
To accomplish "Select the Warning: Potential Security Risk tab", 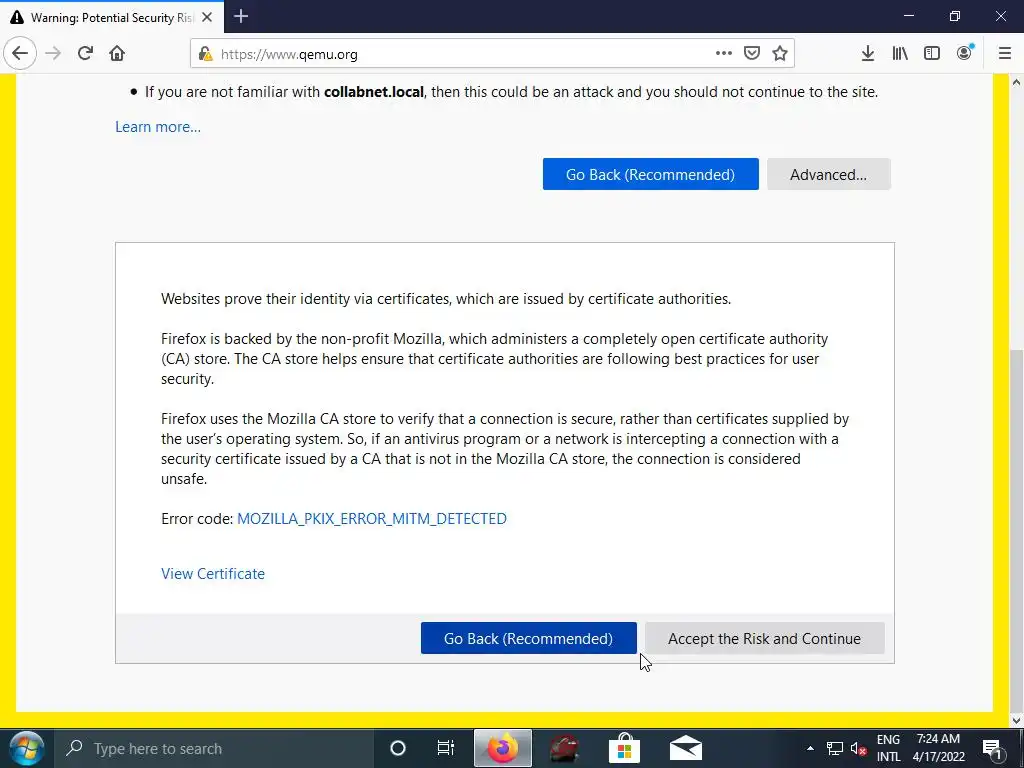I will click(x=112, y=17).
